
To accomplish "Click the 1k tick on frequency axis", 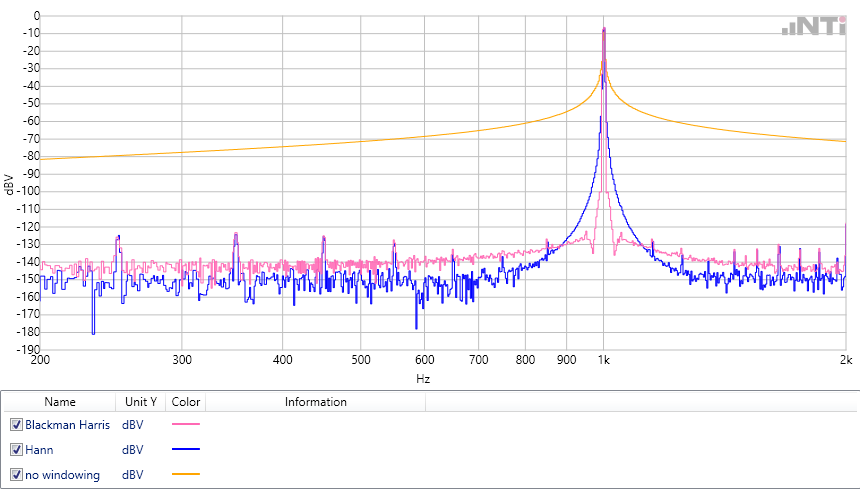I will point(602,360).
